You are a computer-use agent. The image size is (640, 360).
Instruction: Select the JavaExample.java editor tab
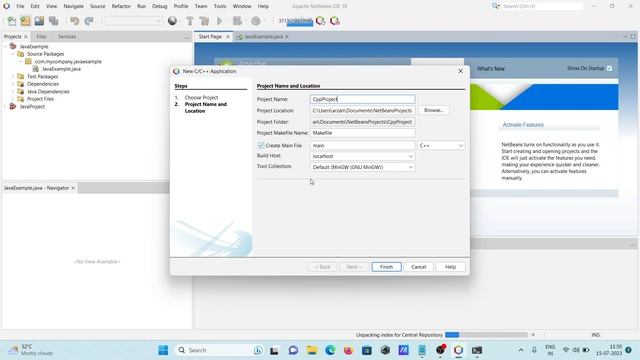[263, 36]
